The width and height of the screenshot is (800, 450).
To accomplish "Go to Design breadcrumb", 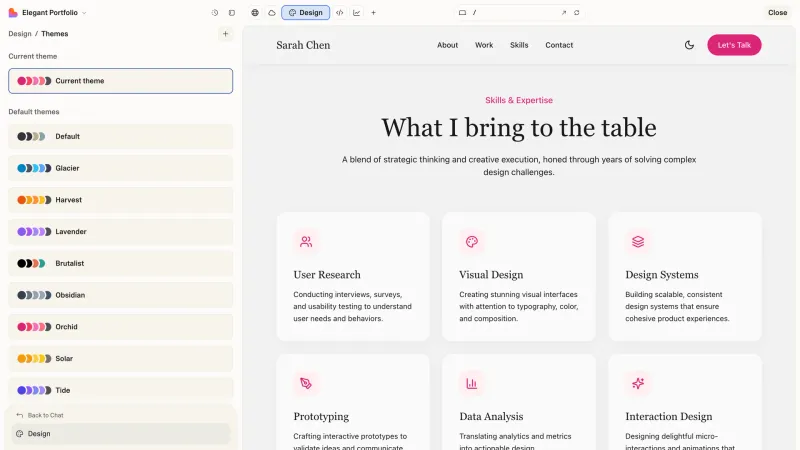I will tap(20, 34).
